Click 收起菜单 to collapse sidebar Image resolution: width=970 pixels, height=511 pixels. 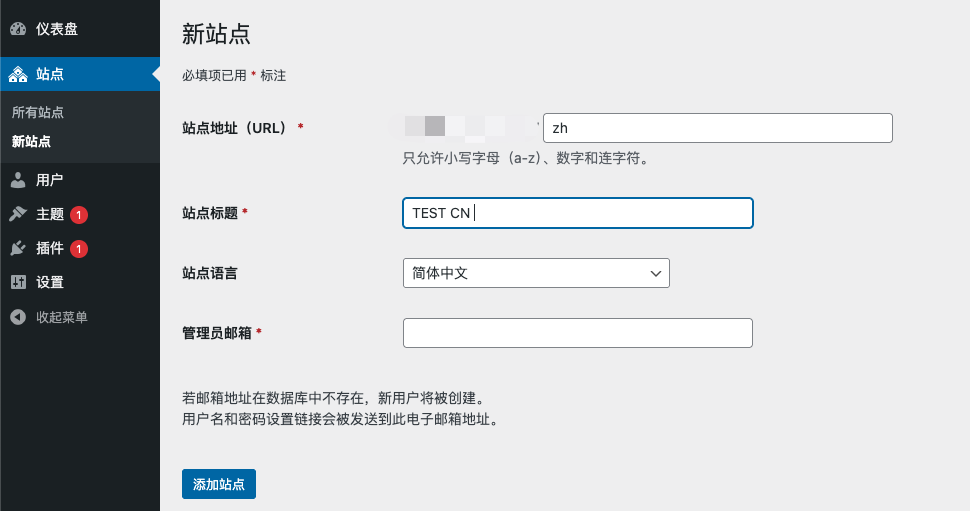(62, 317)
